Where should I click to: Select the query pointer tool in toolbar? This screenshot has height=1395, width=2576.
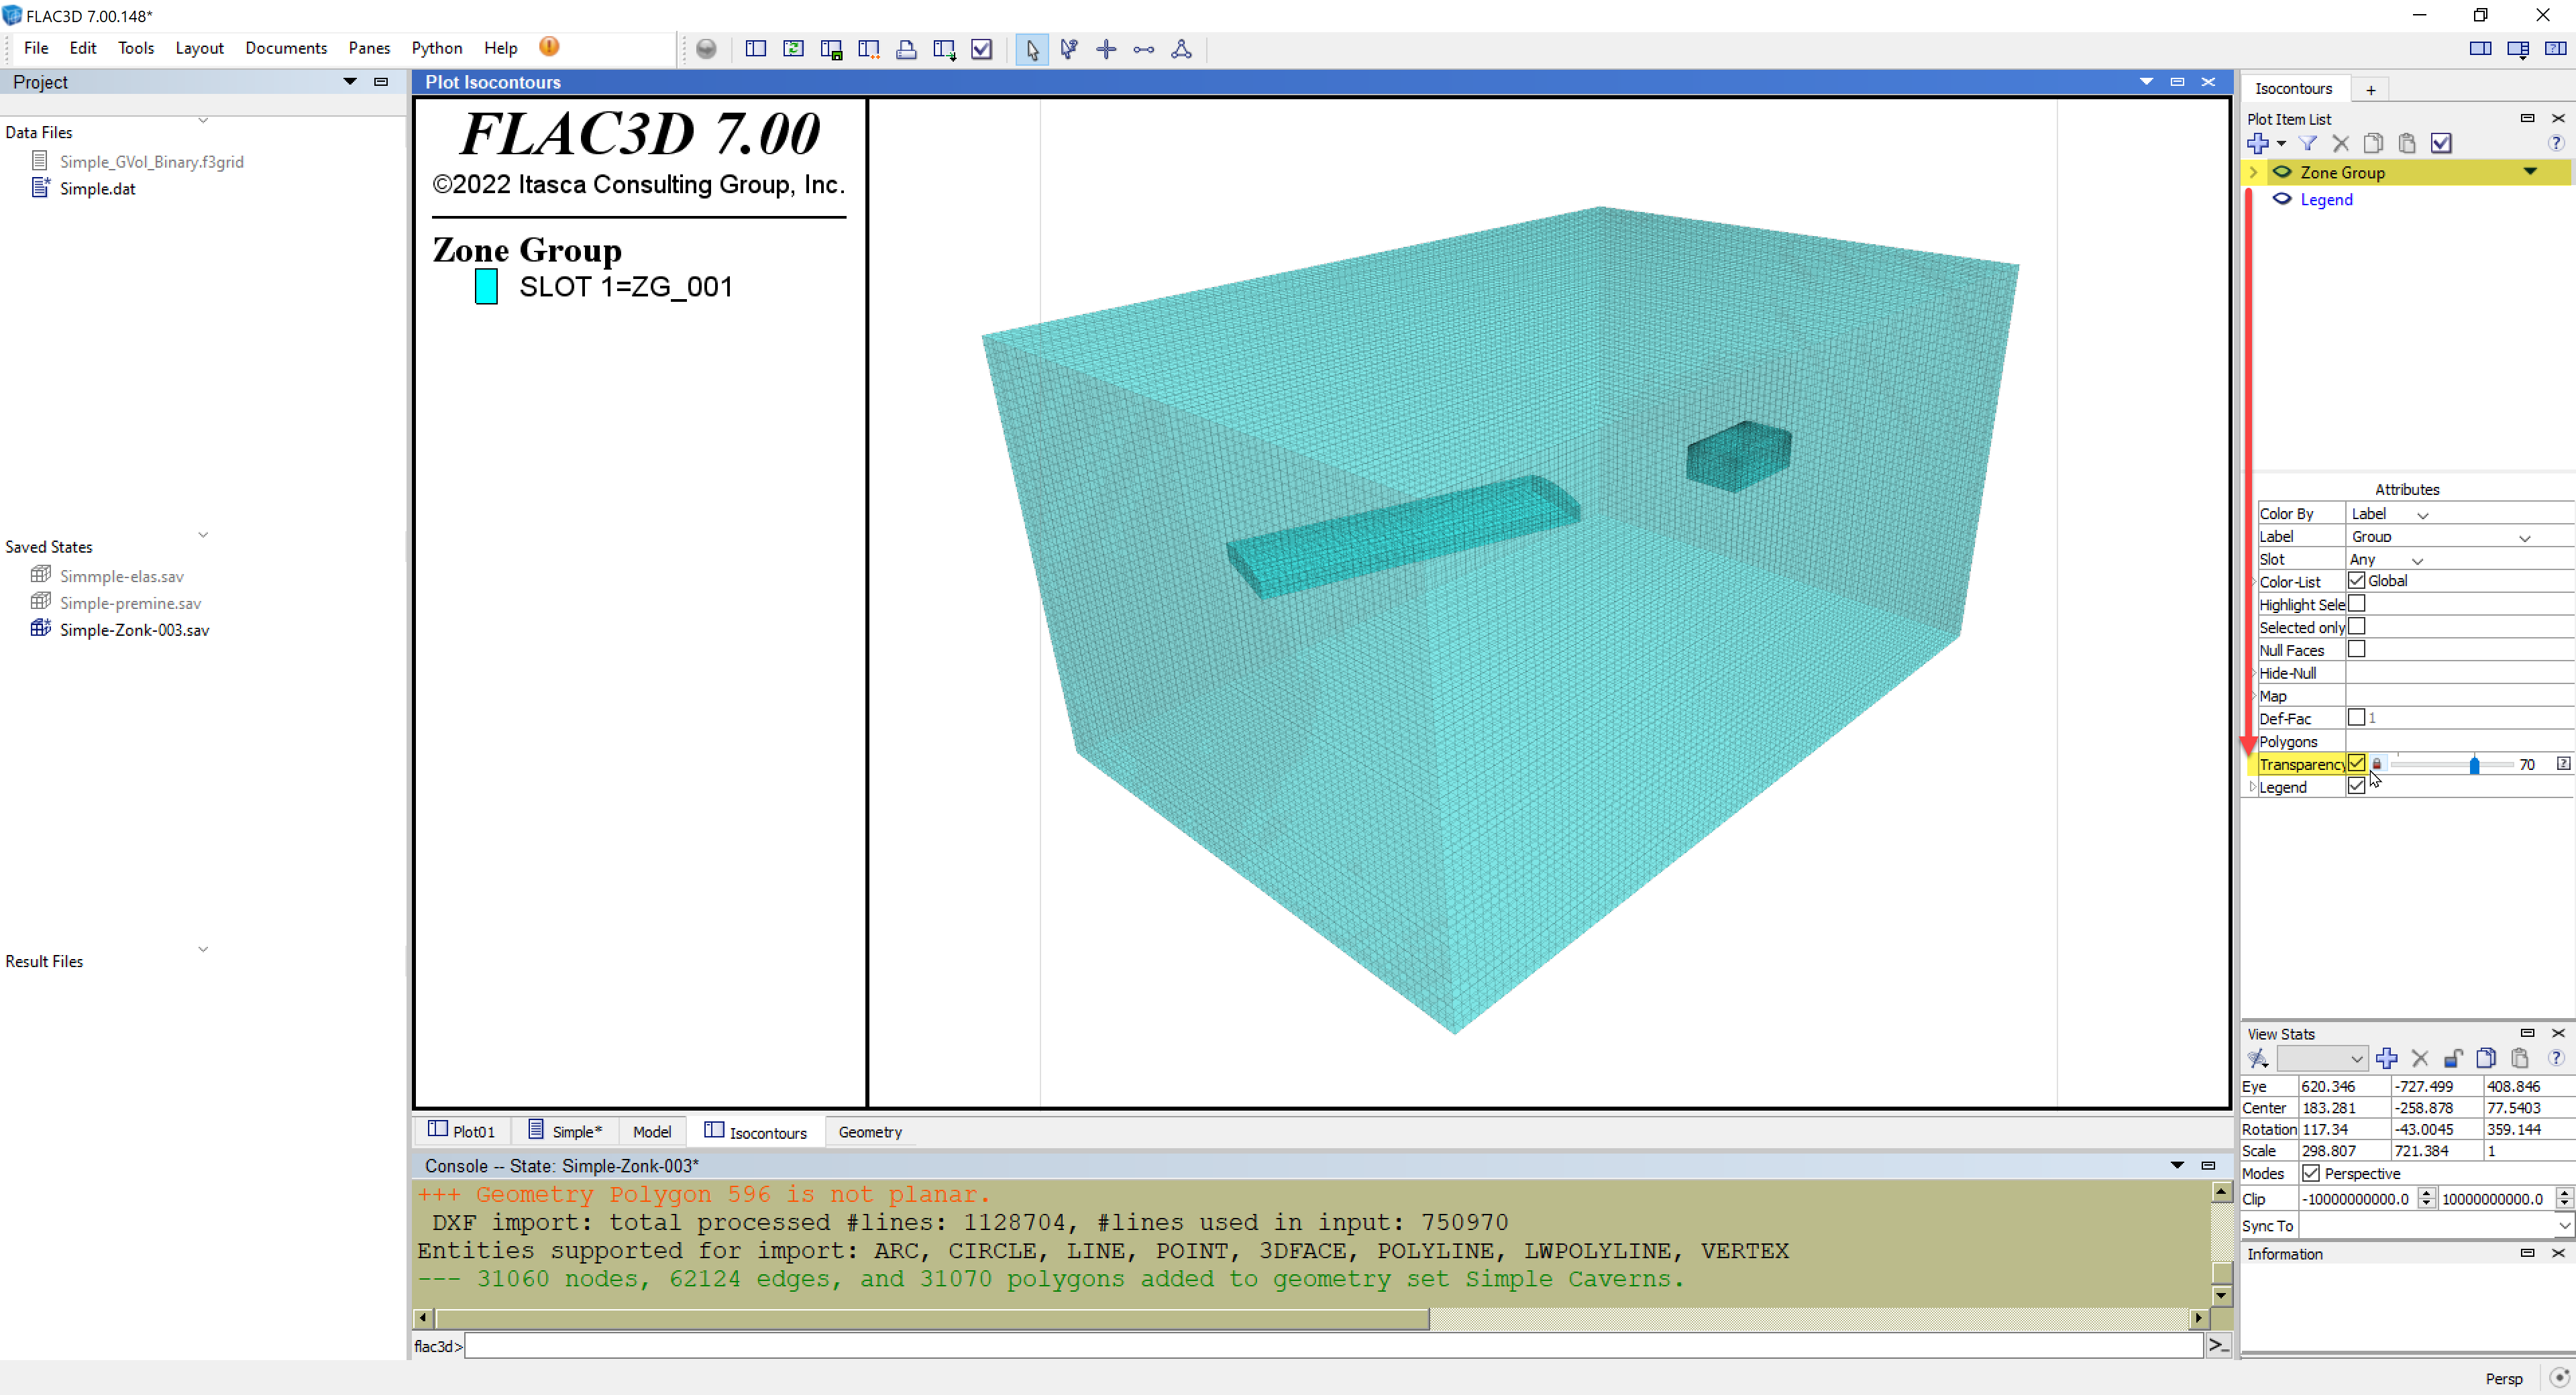click(1069, 49)
